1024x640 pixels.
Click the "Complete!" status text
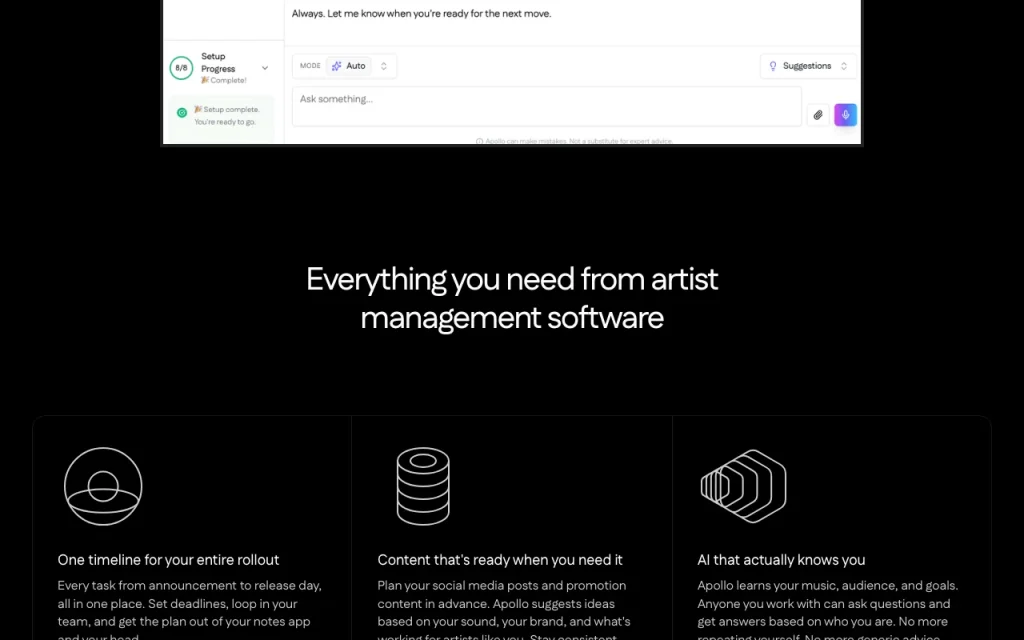(224, 80)
